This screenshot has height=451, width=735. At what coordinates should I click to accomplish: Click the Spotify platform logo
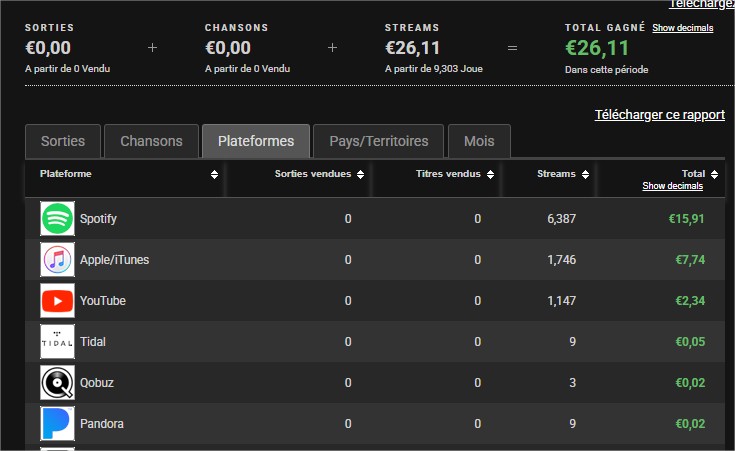point(57,218)
